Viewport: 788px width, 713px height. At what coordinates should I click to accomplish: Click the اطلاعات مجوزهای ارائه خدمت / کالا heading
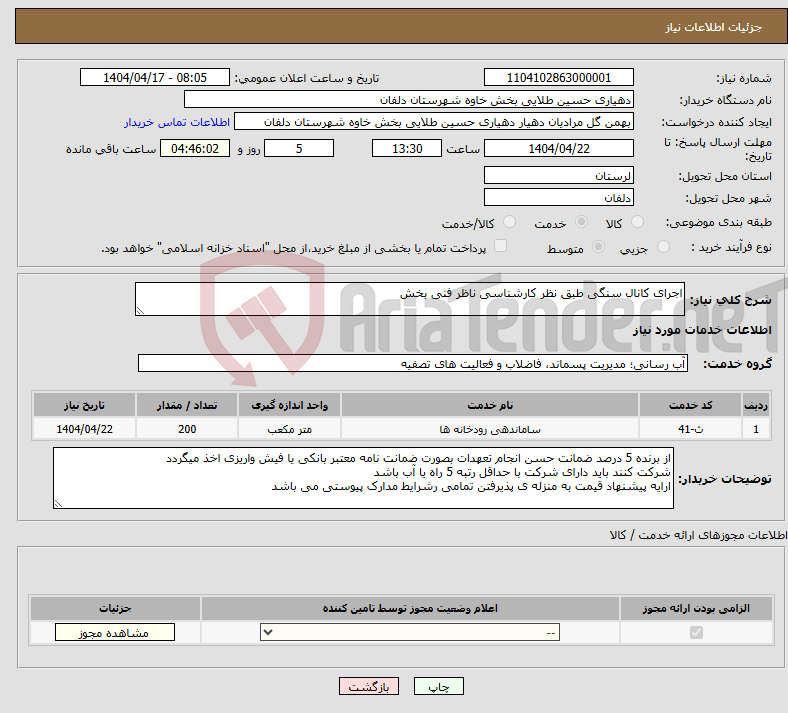(x=699, y=535)
